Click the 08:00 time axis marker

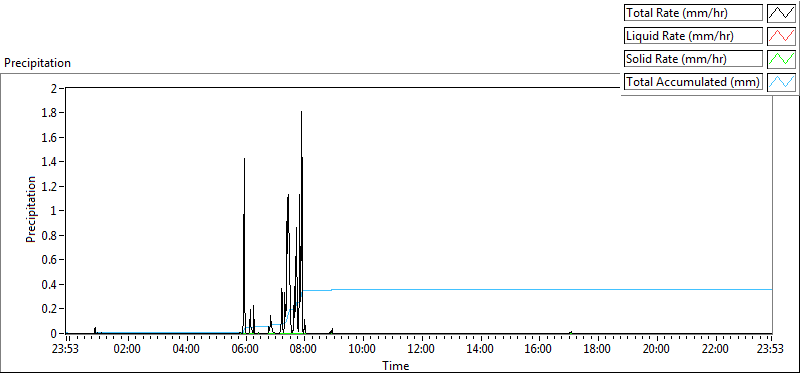[x=304, y=350]
